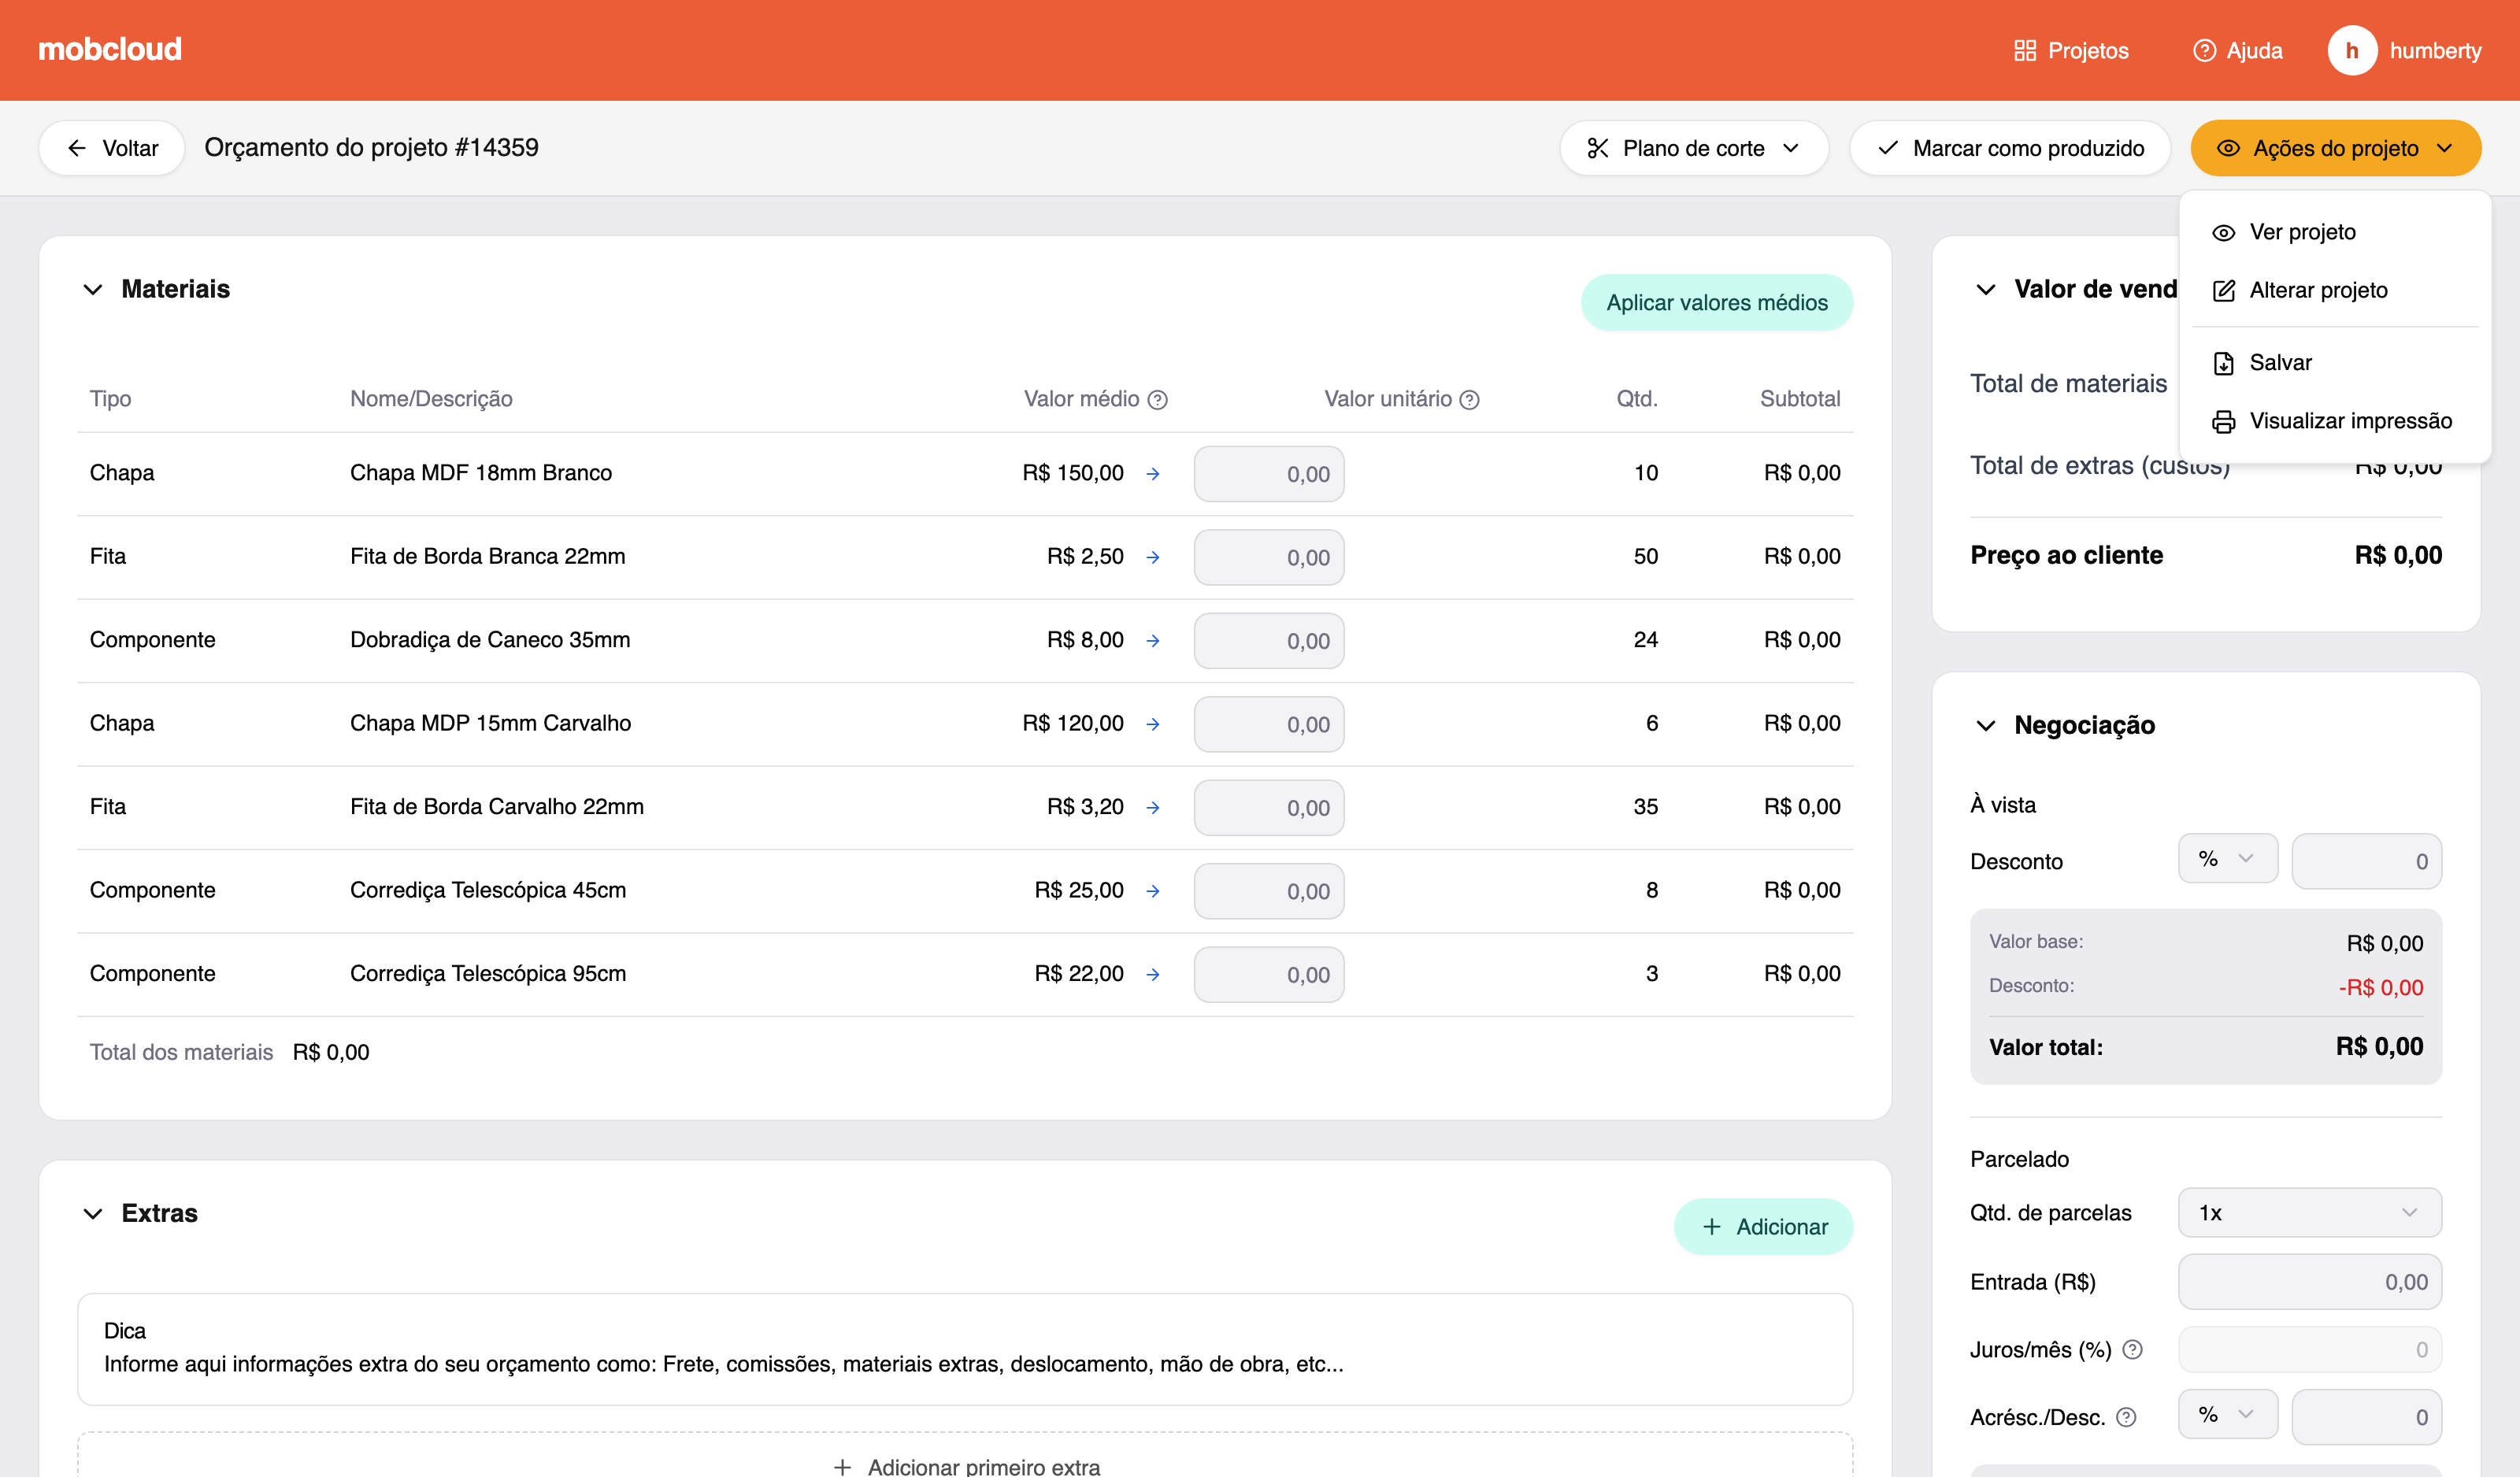Open the Acrésc./Desc. percent type dropdown

point(2227,1414)
